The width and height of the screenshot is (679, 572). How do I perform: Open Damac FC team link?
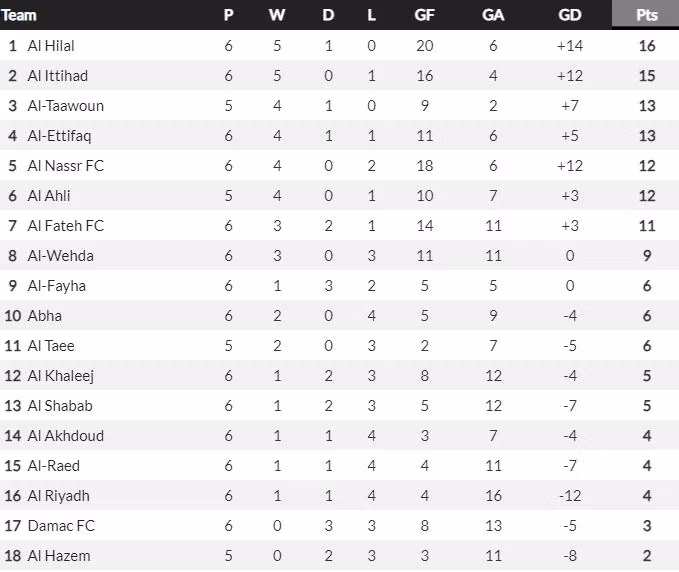[x=61, y=526]
